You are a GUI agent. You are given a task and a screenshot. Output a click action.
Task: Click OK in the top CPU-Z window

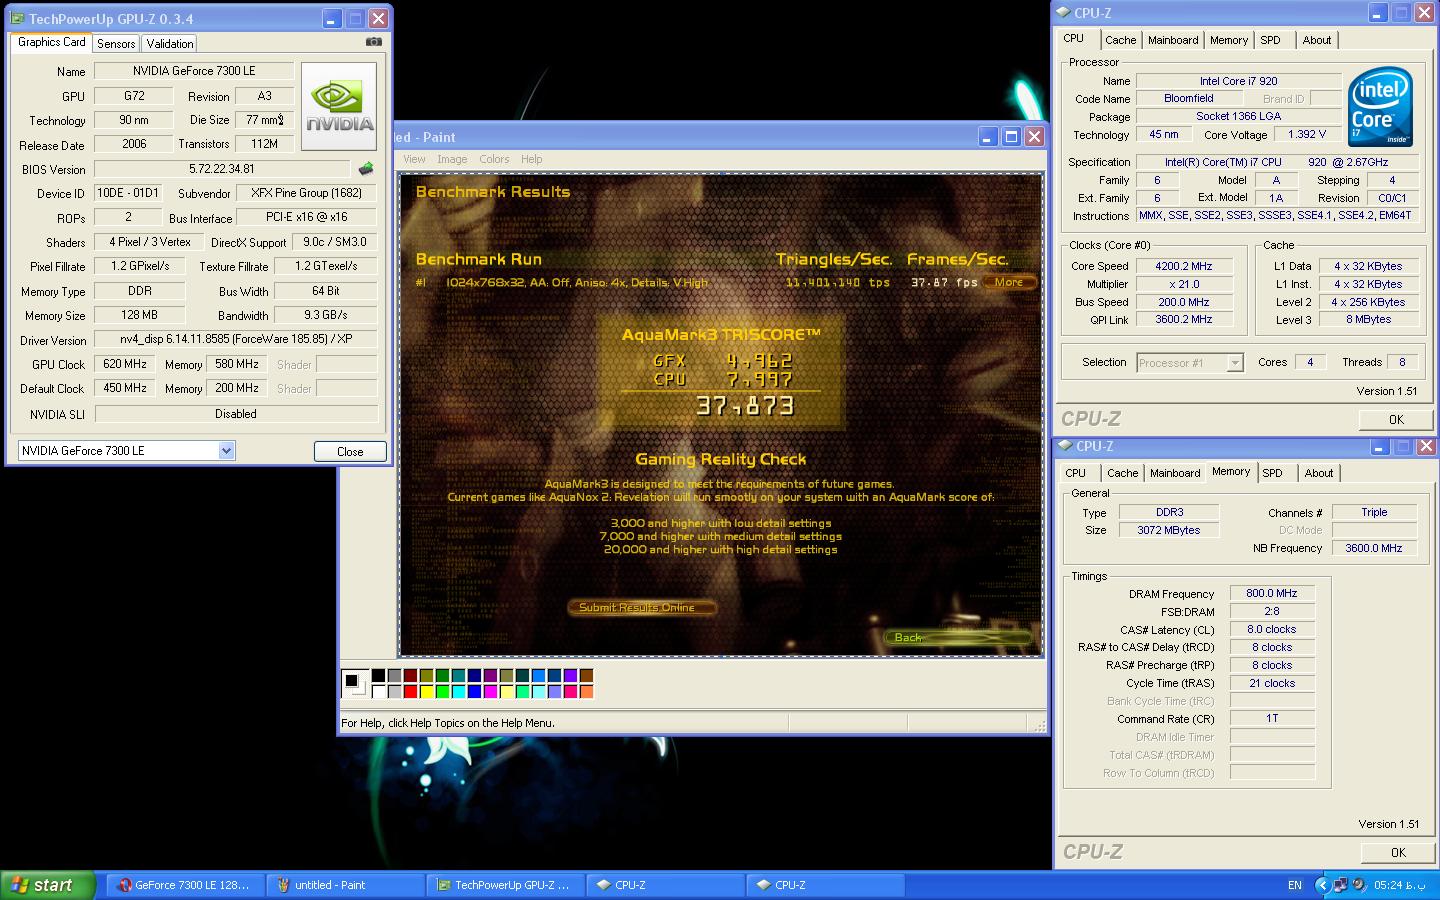tap(1396, 419)
